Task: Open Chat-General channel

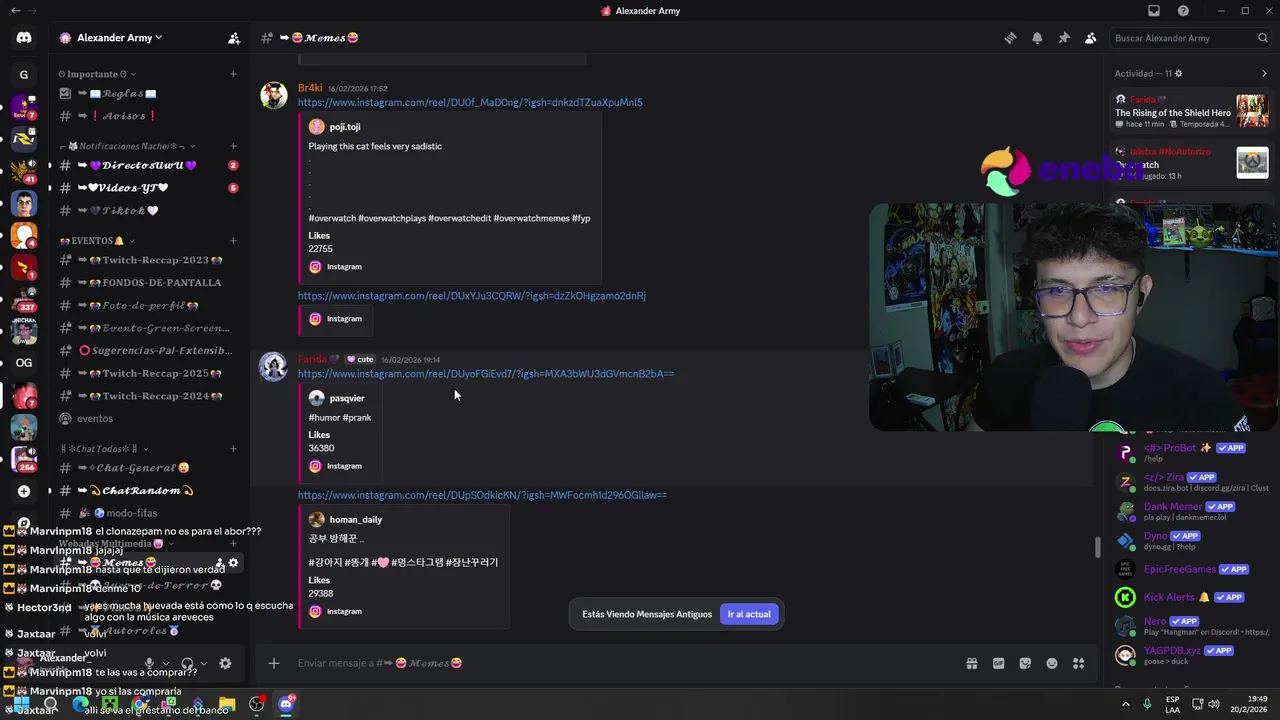Action: tap(148, 468)
